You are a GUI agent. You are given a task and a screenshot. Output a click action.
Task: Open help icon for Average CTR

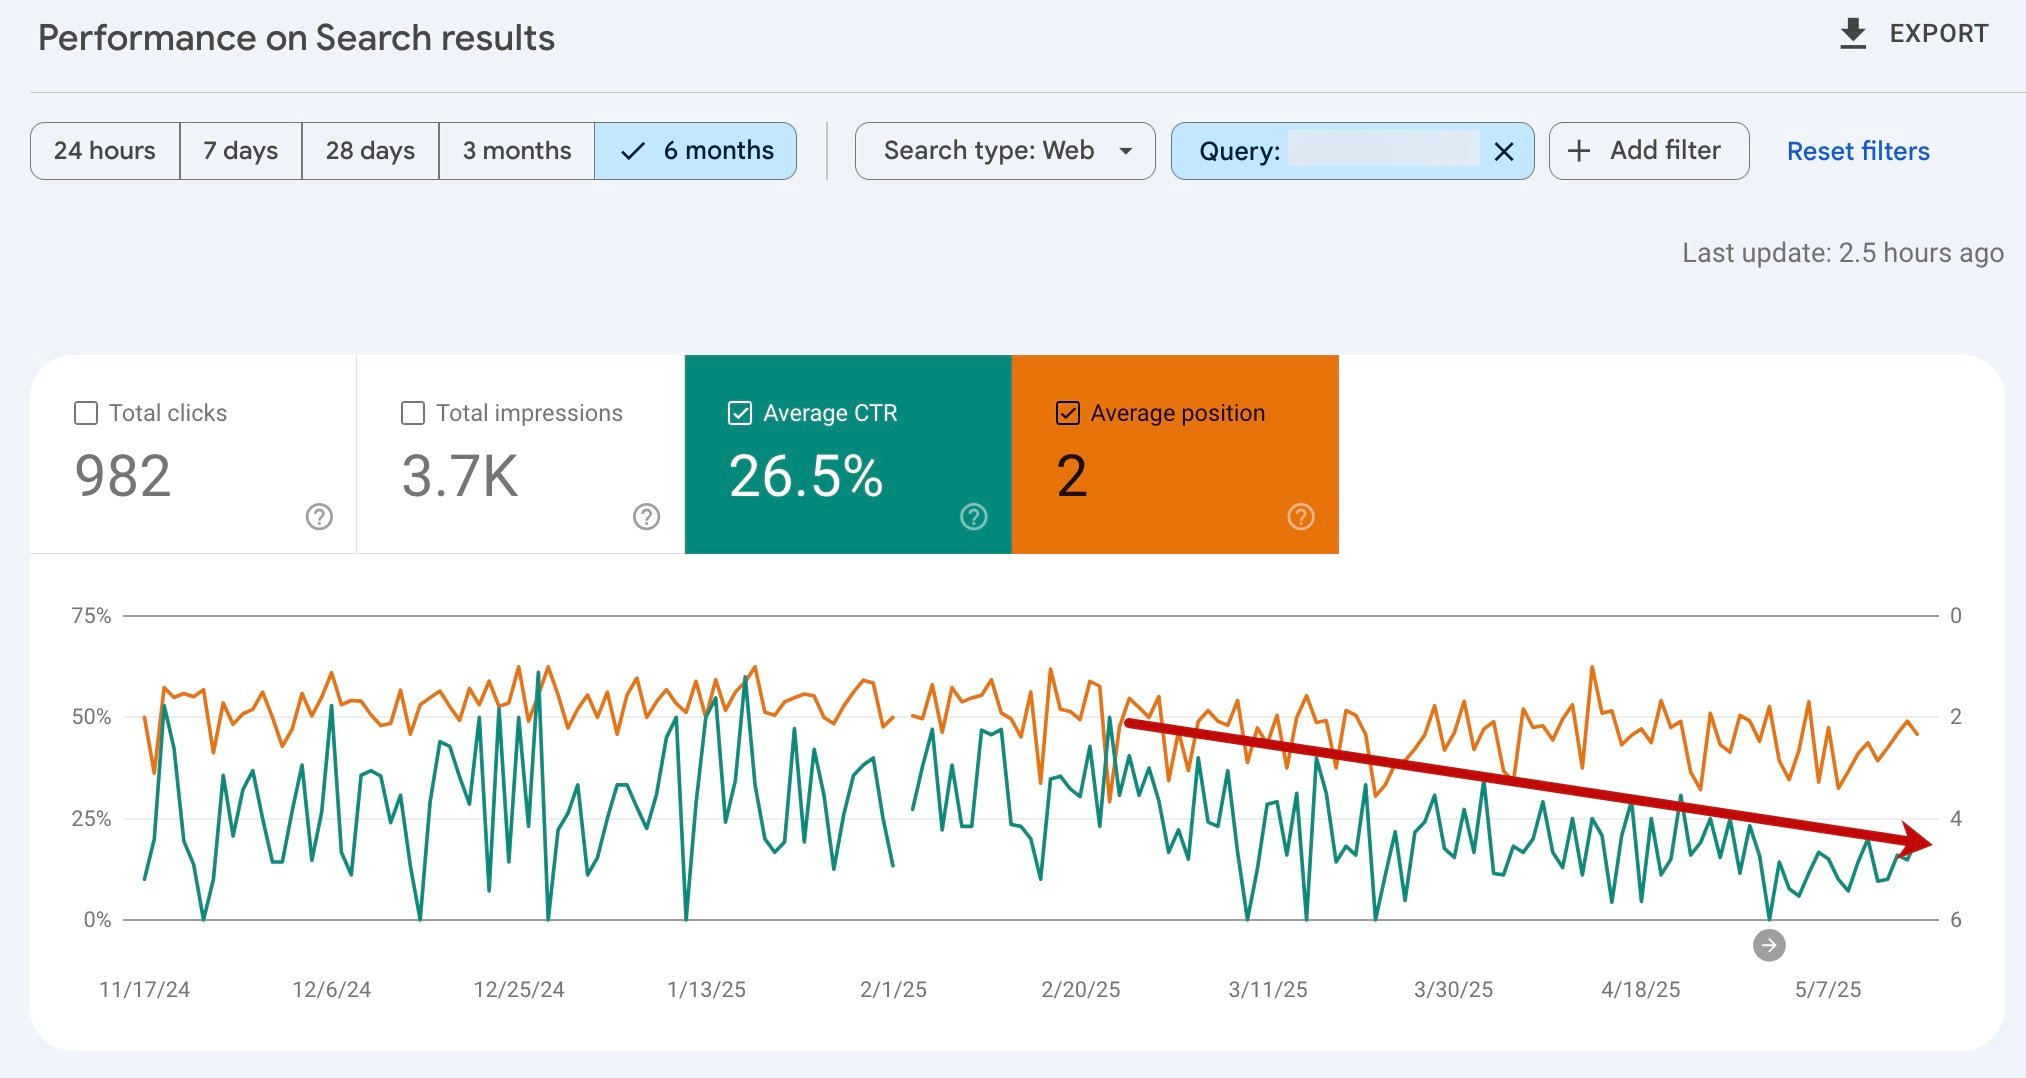973,517
